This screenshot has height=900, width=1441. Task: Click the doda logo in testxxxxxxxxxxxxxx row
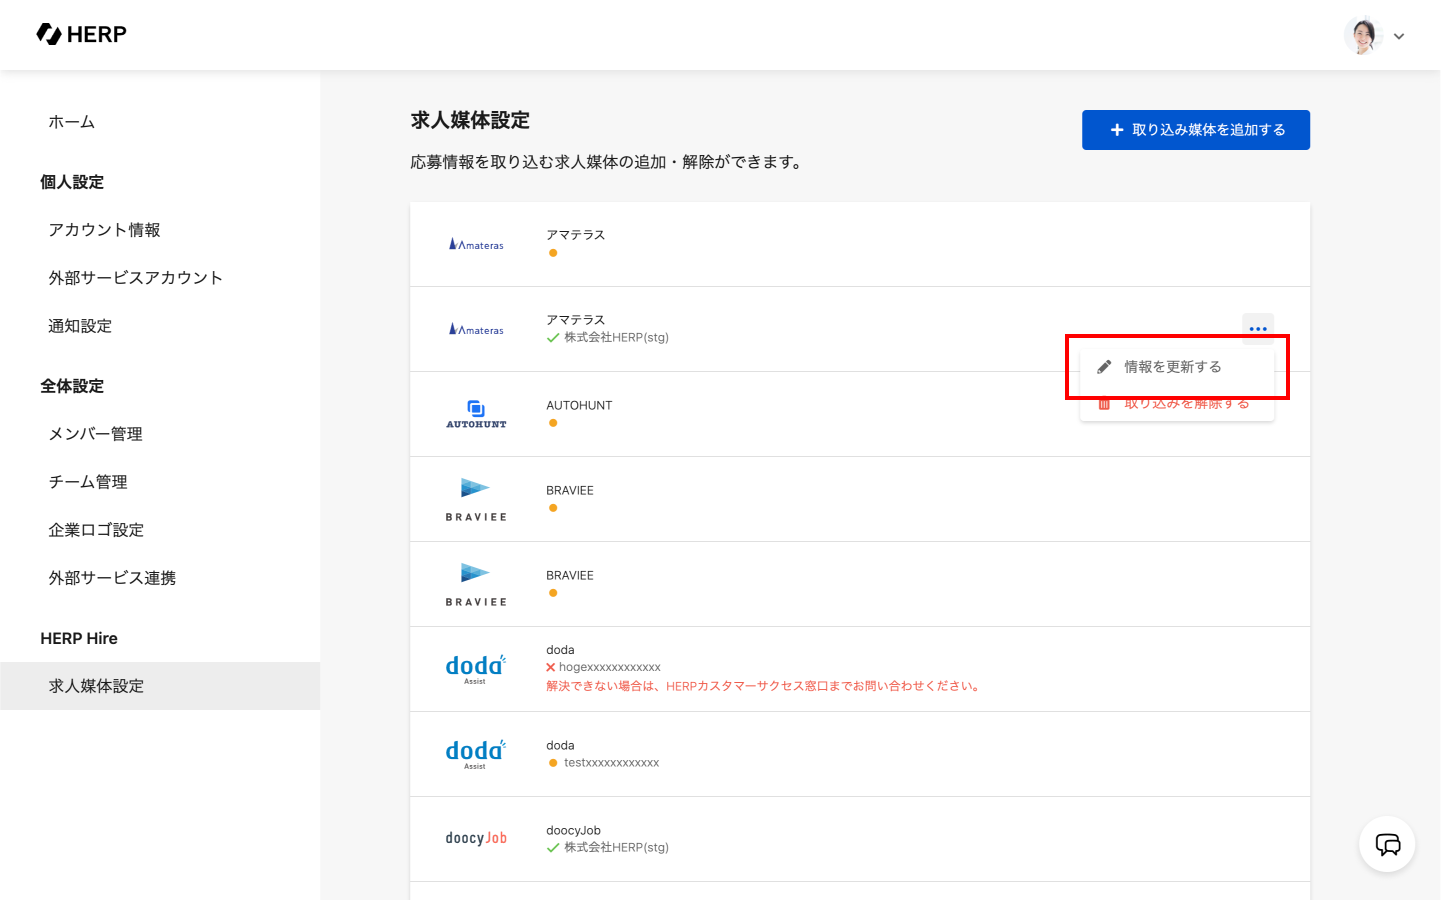coord(476,754)
